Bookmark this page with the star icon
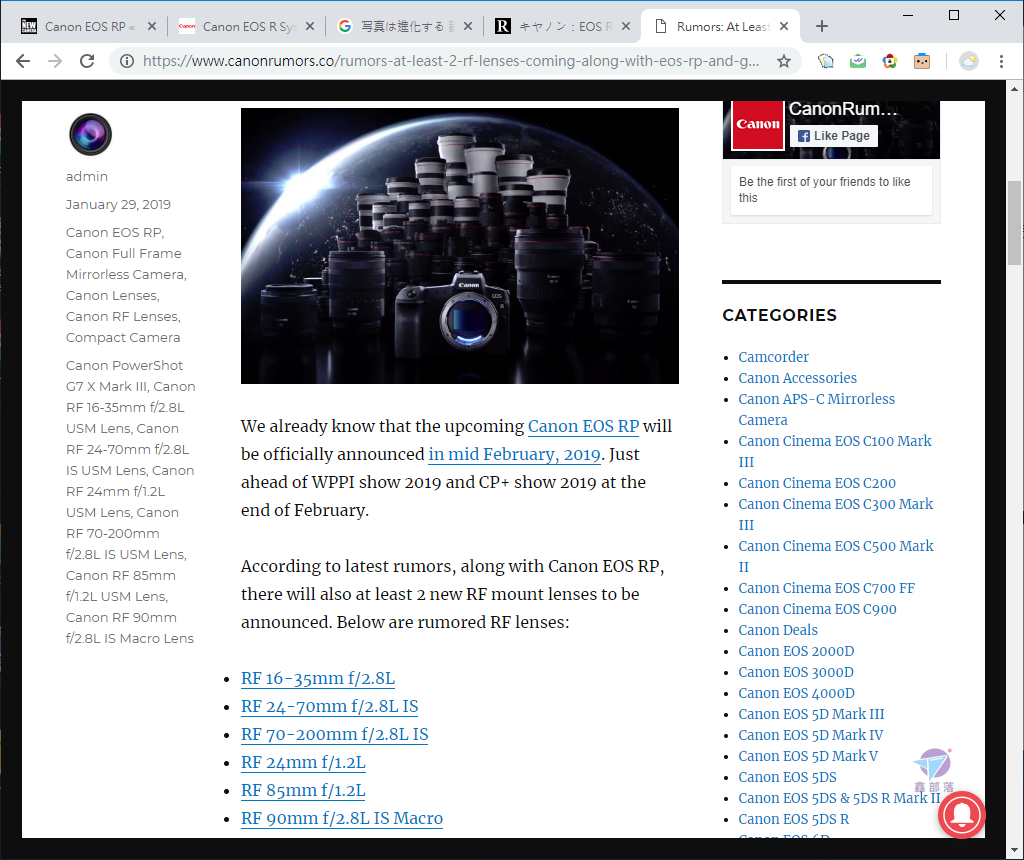This screenshot has width=1024, height=860. pos(784,61)
